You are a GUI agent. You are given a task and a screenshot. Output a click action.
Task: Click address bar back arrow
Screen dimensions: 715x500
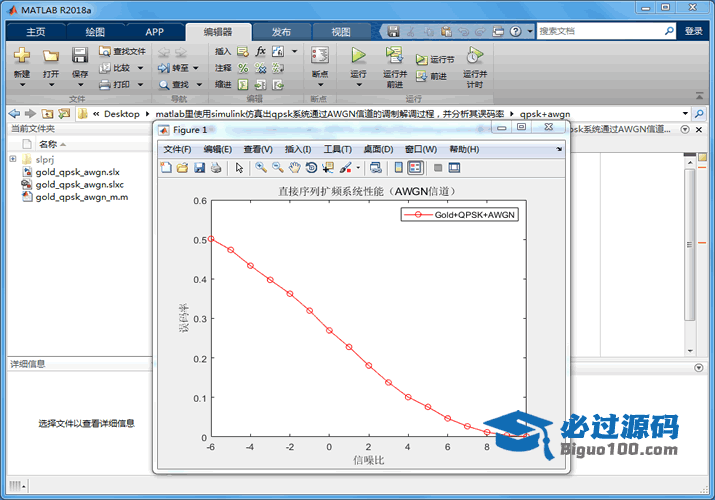(14, 113)
